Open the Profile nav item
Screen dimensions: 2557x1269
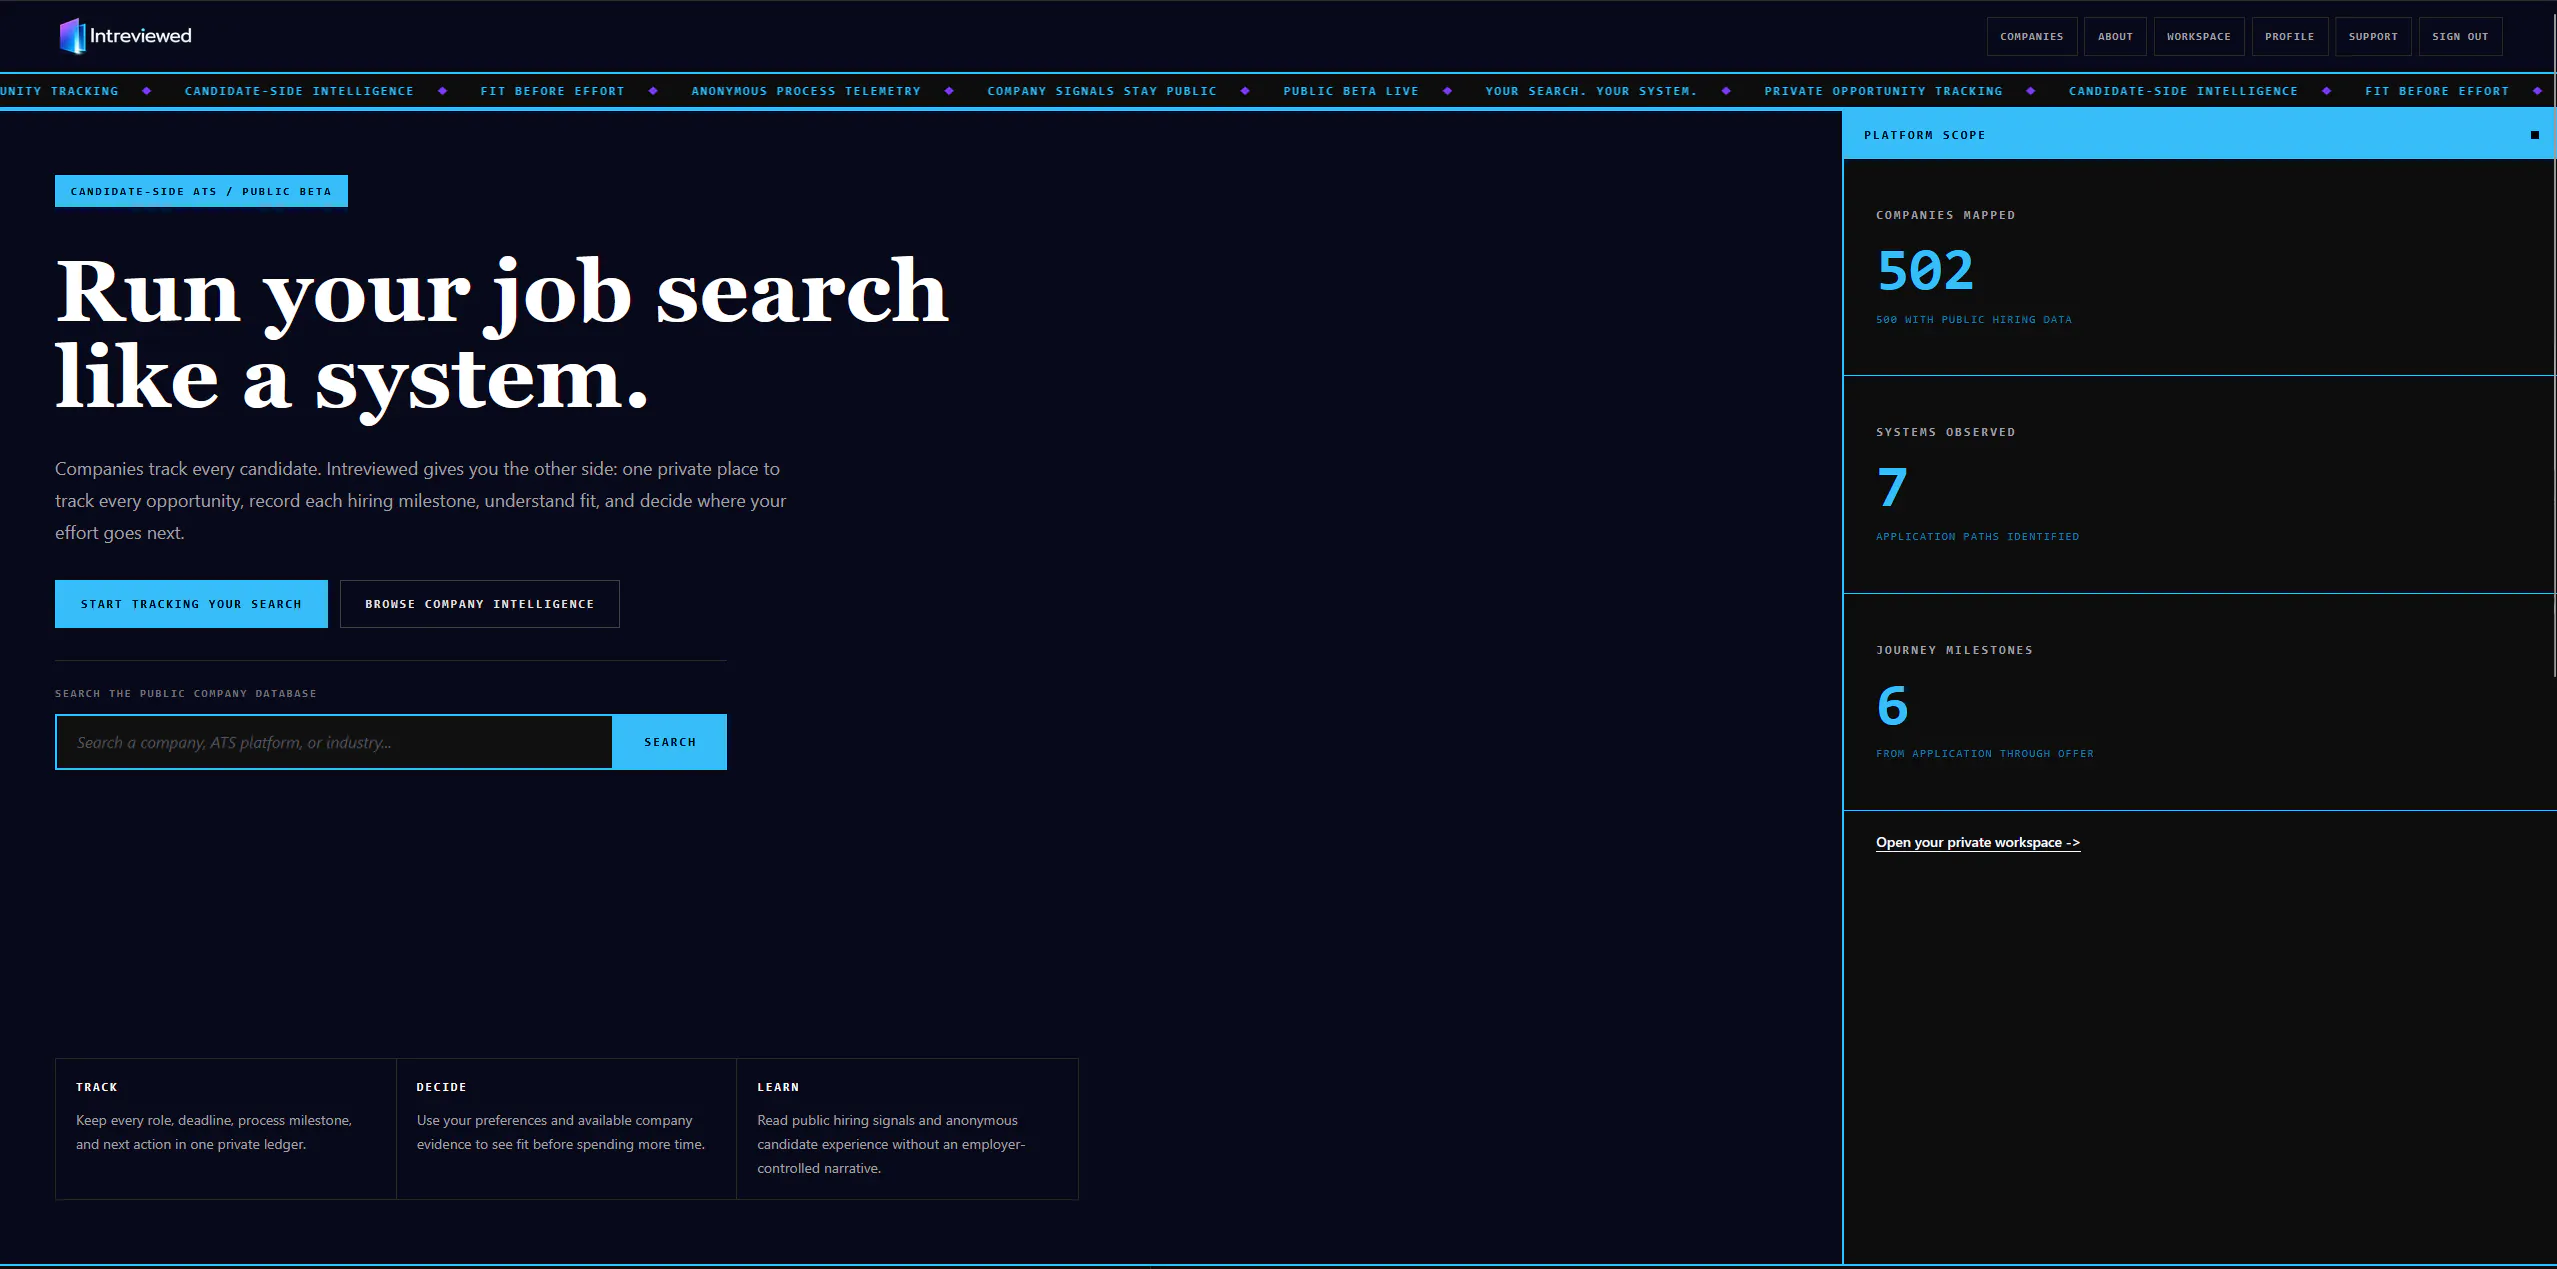[2289, 36]
